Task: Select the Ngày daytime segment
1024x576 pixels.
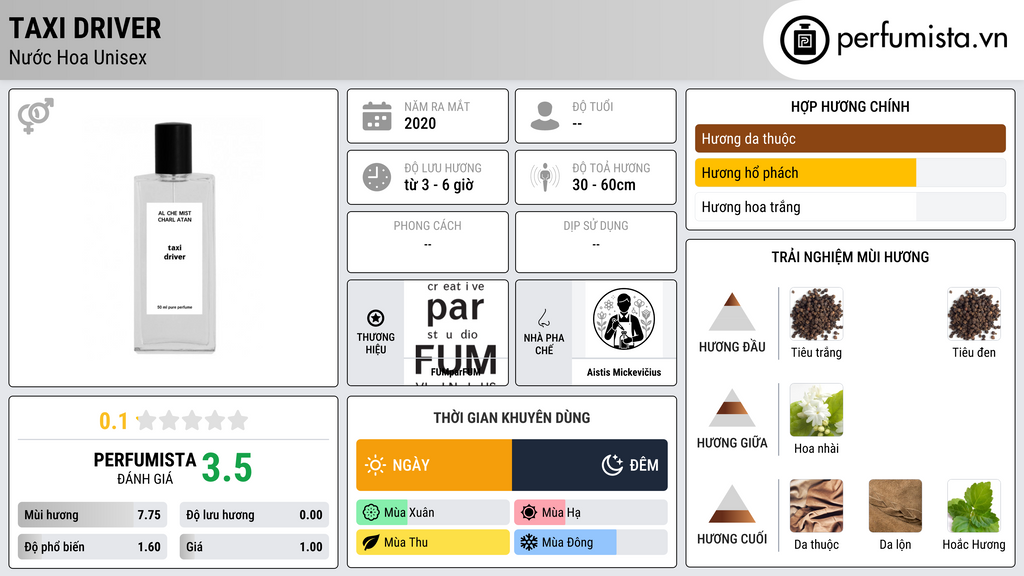Action: 434,465
